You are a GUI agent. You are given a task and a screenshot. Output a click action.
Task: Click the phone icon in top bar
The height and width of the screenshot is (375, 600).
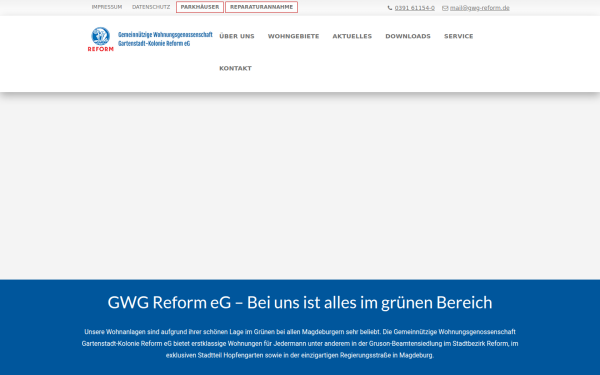click(390, 8)
